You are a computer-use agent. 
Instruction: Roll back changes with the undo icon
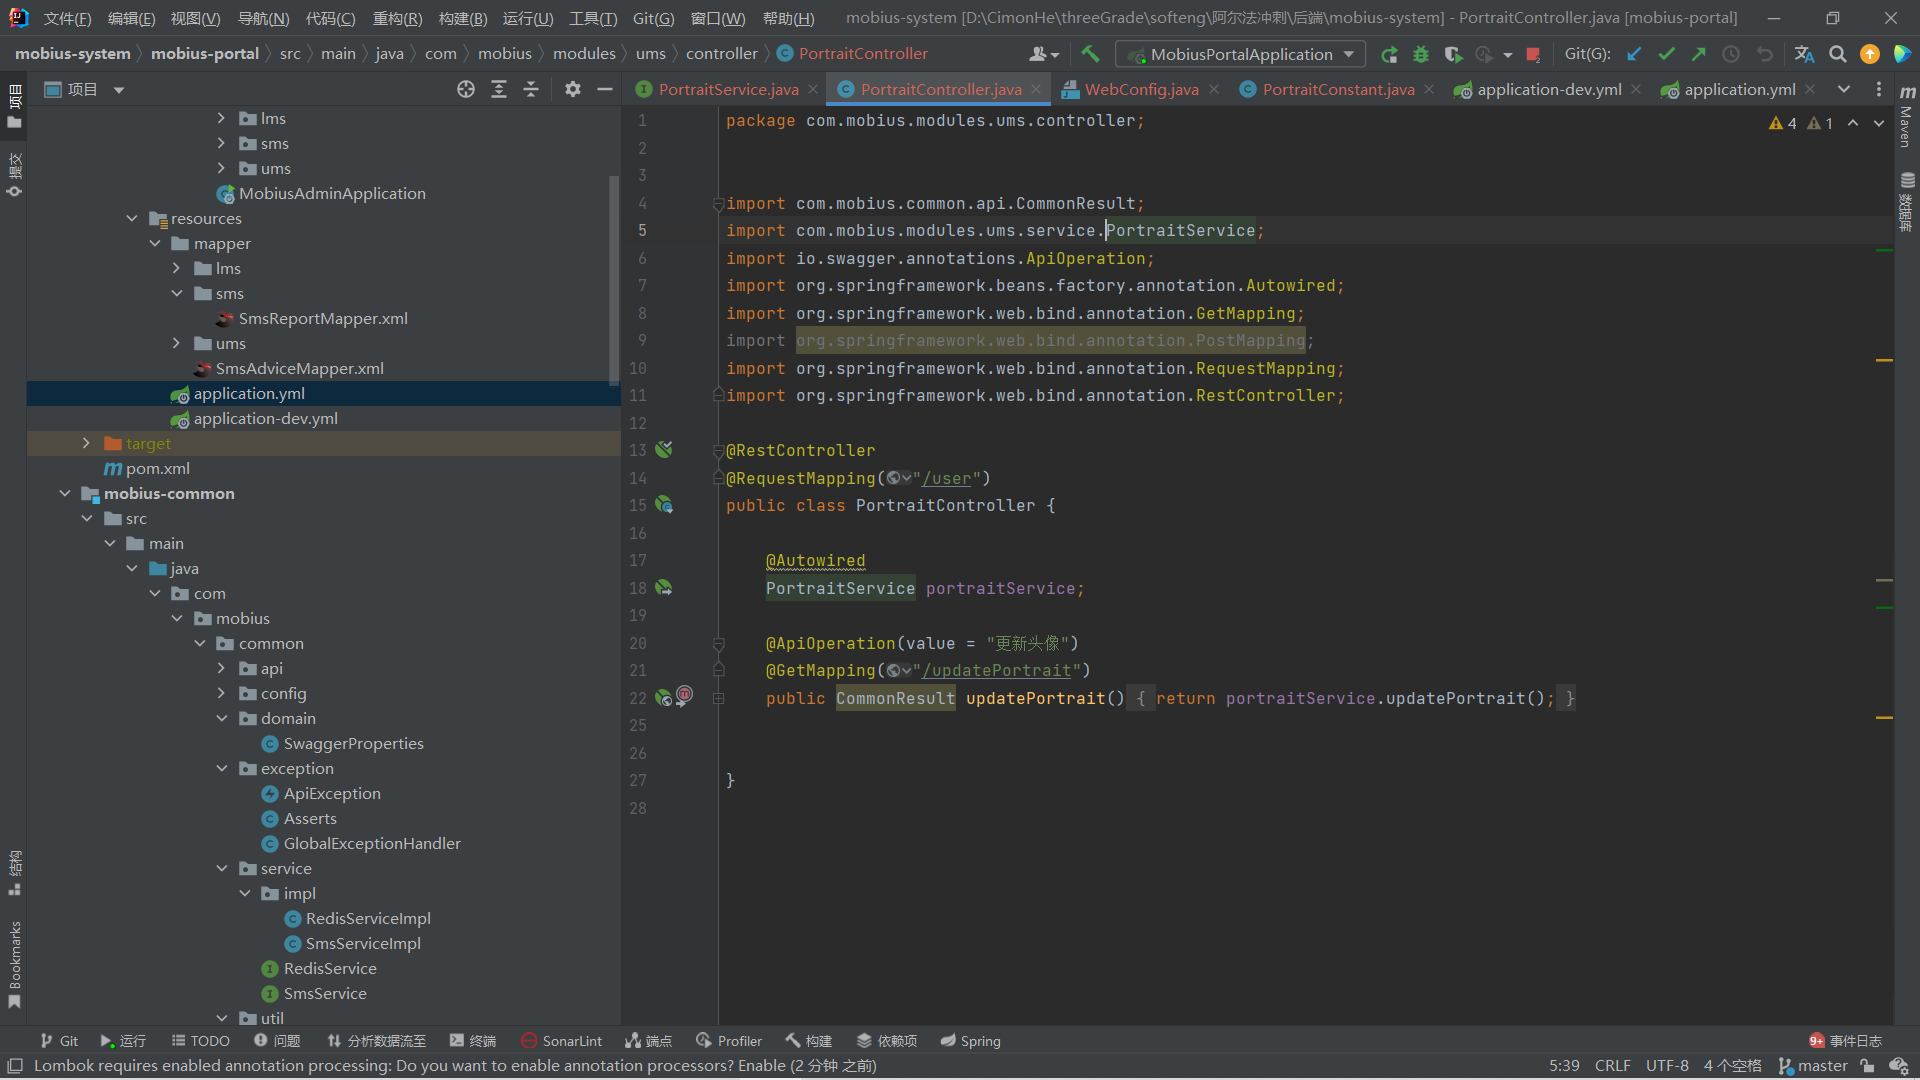[x=1764, y=54]
